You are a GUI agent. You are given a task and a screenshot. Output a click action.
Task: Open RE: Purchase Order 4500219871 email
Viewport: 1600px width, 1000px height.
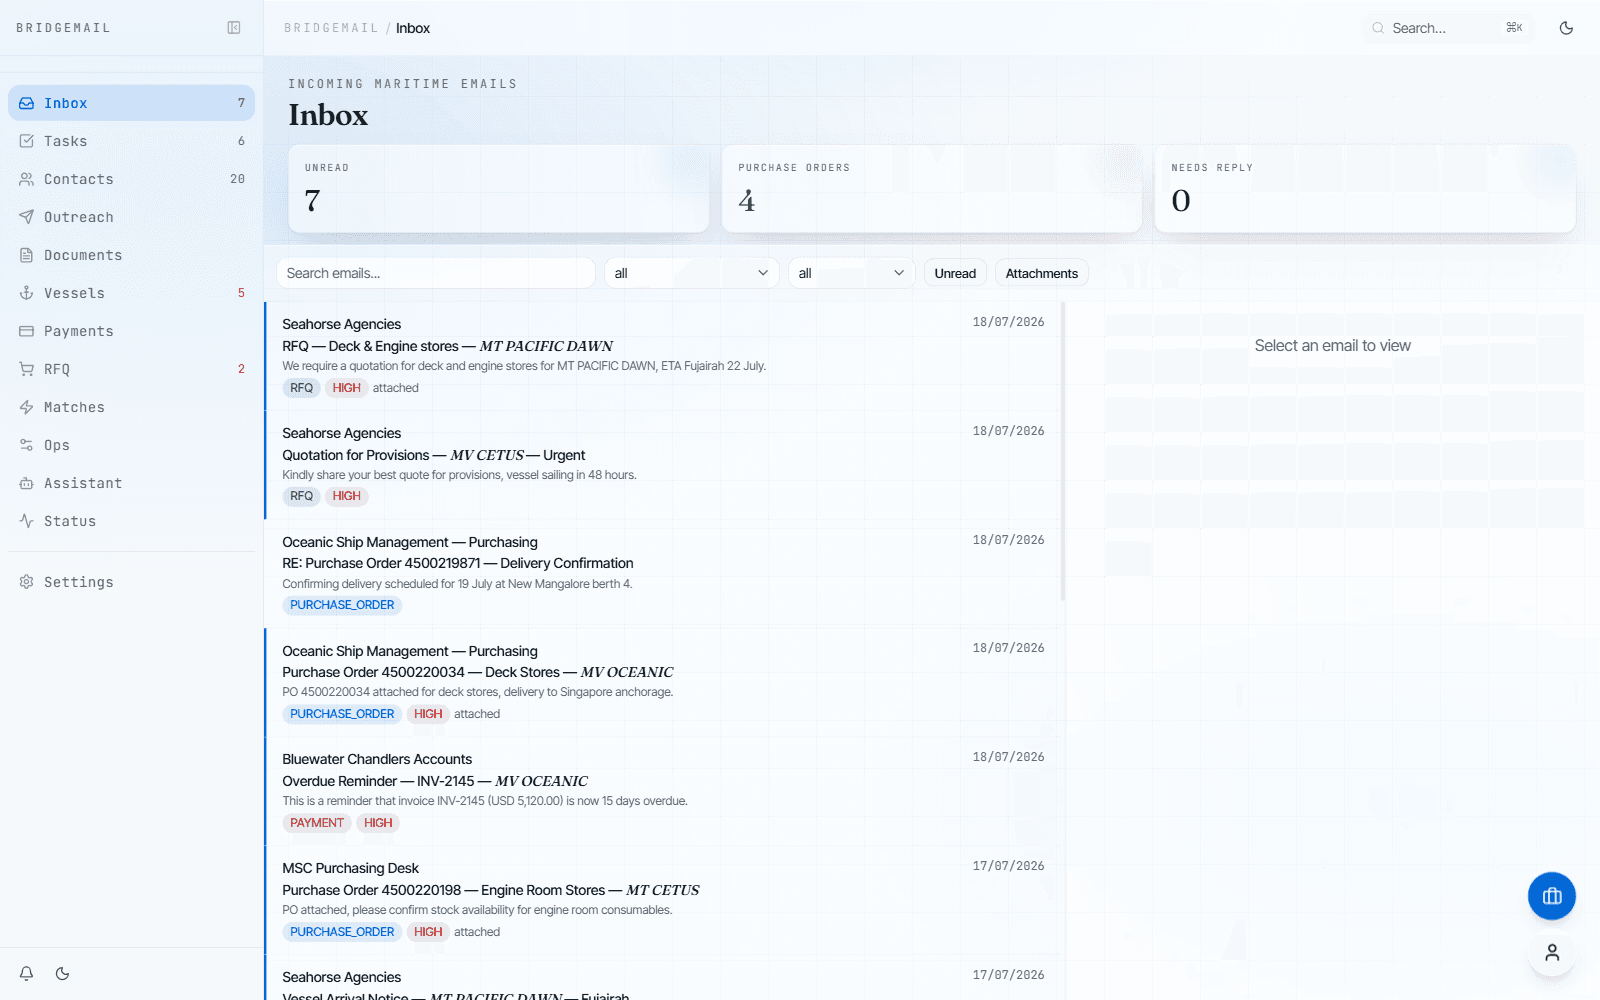pos(662,574)
